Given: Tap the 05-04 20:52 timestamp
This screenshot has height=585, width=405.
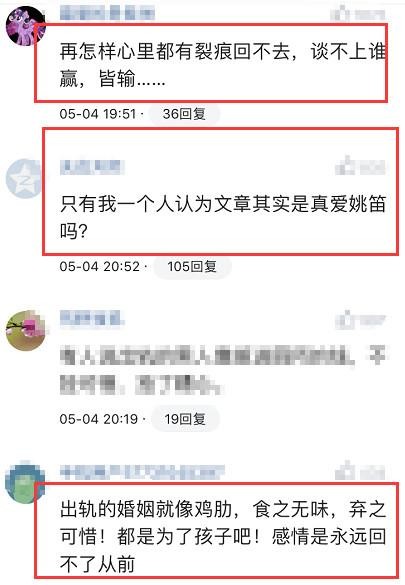Looking at the screenshot, I should click(100, 266).
